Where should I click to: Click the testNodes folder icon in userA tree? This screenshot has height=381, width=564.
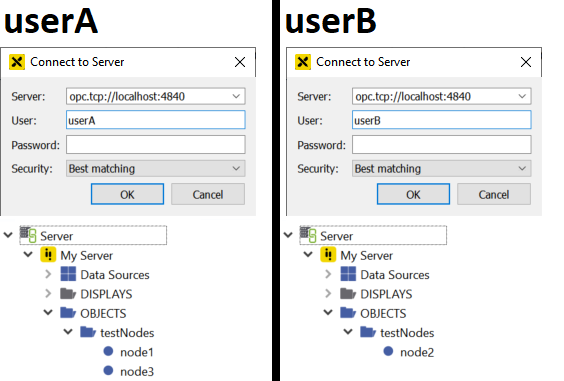(x=88, y=332)
